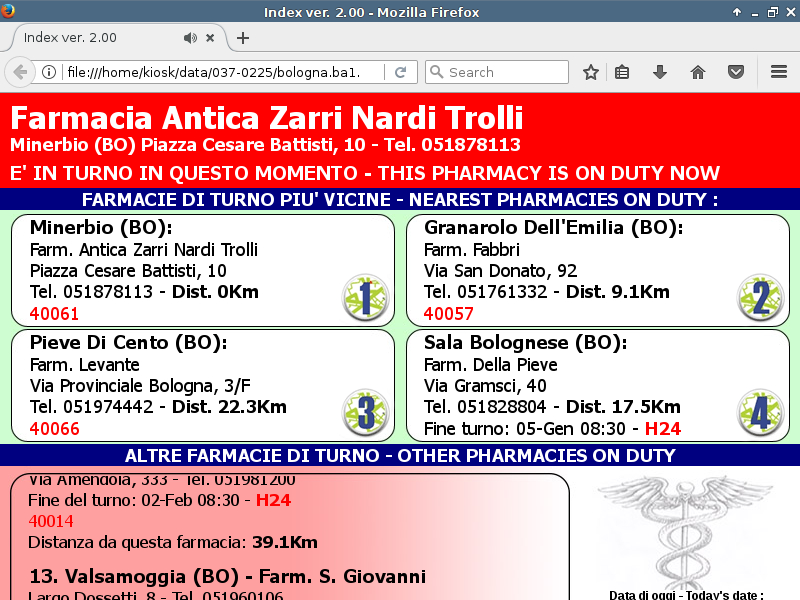Click the number 4 pharmacy badge icon
The width and height of the screenshot is (800, 600).
(760, 413)
